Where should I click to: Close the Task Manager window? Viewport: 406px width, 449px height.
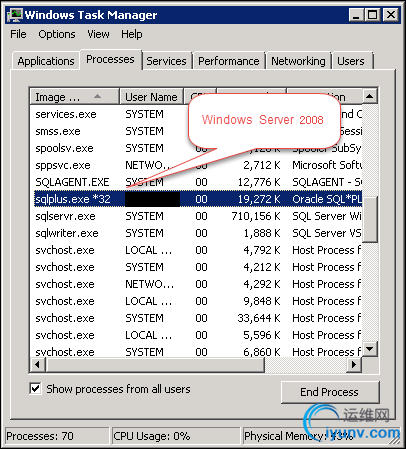click(x=391, y=15)
